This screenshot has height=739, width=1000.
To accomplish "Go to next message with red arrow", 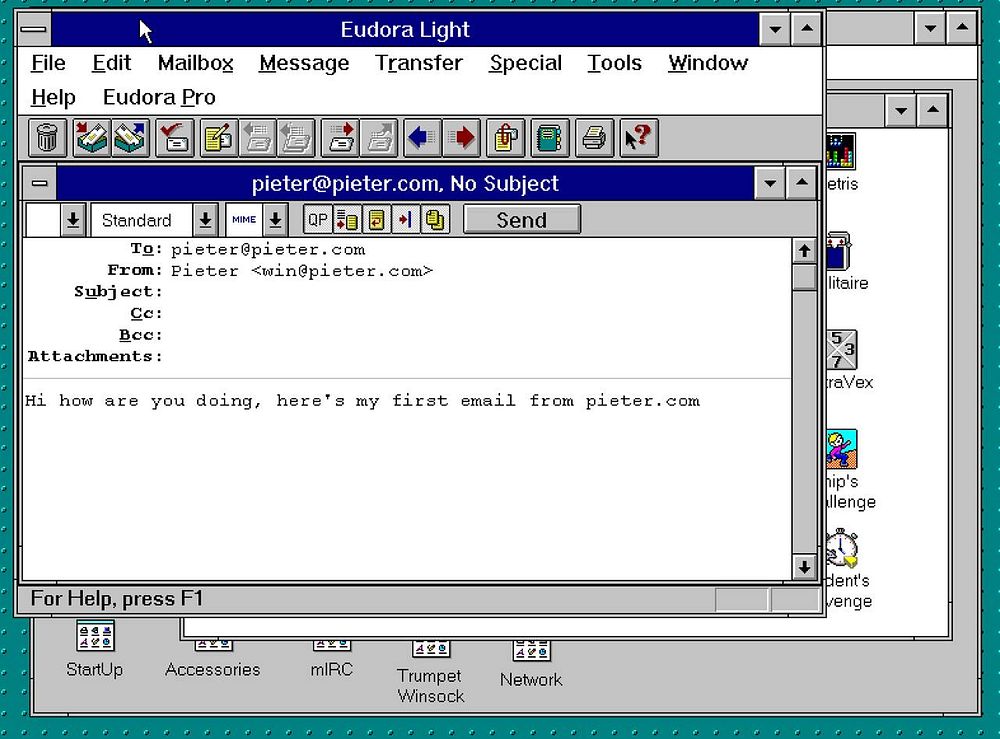I will point(462,137).
